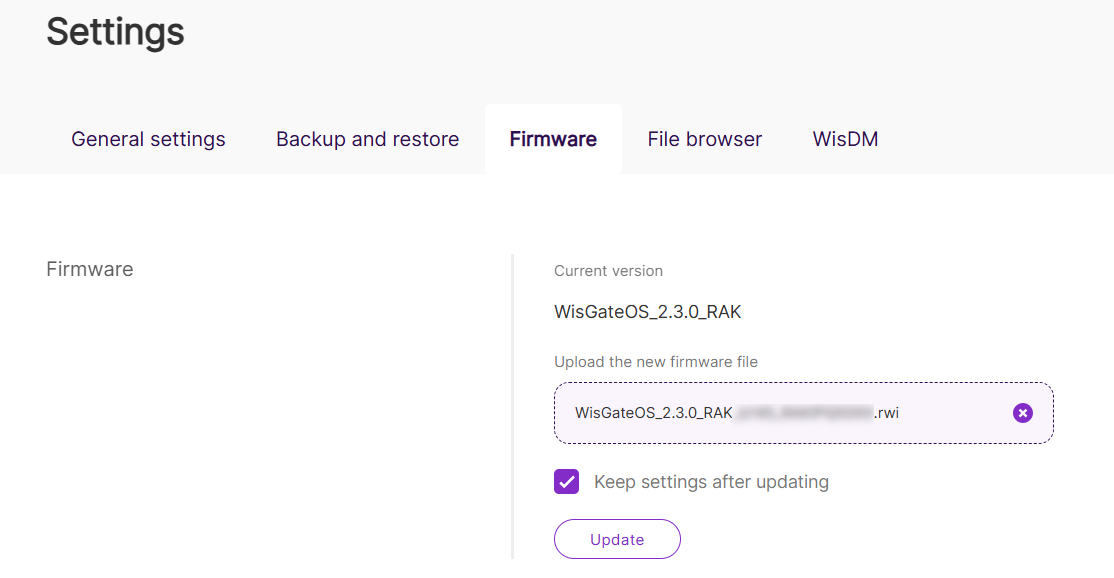This screenshot has width=1114, height=578.
Task: Select the Firmware tab
Action: click(553, 139)
